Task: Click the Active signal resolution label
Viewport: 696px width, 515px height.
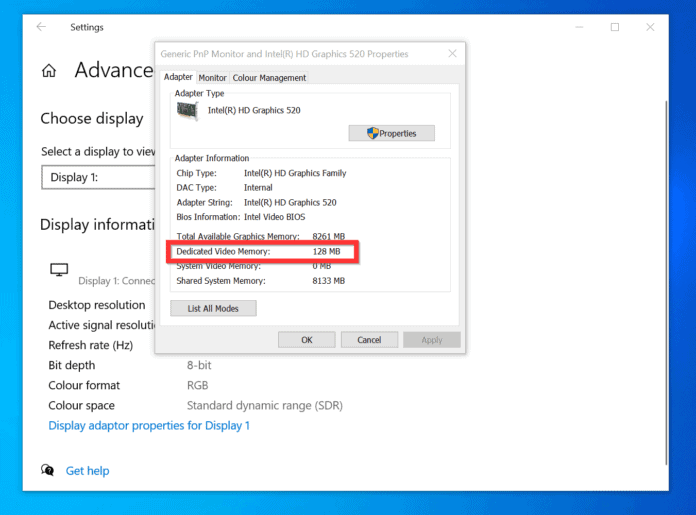Action: point(102,325)
